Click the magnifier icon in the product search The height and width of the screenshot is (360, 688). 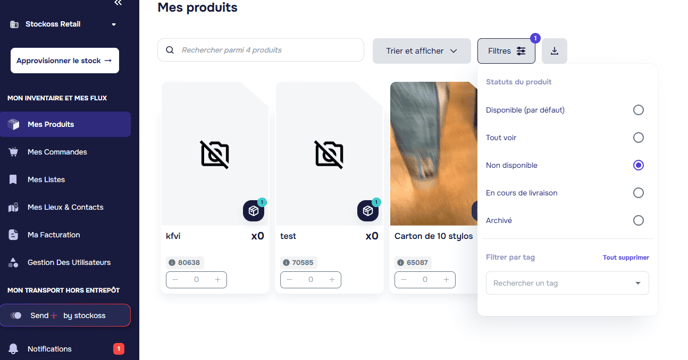click(x=170, y=50)
